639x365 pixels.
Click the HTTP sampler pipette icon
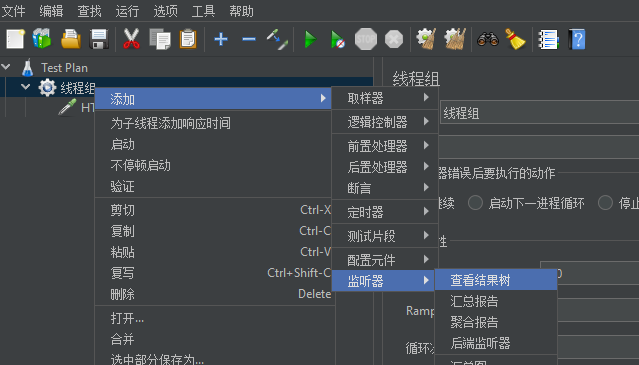(67, 107)
